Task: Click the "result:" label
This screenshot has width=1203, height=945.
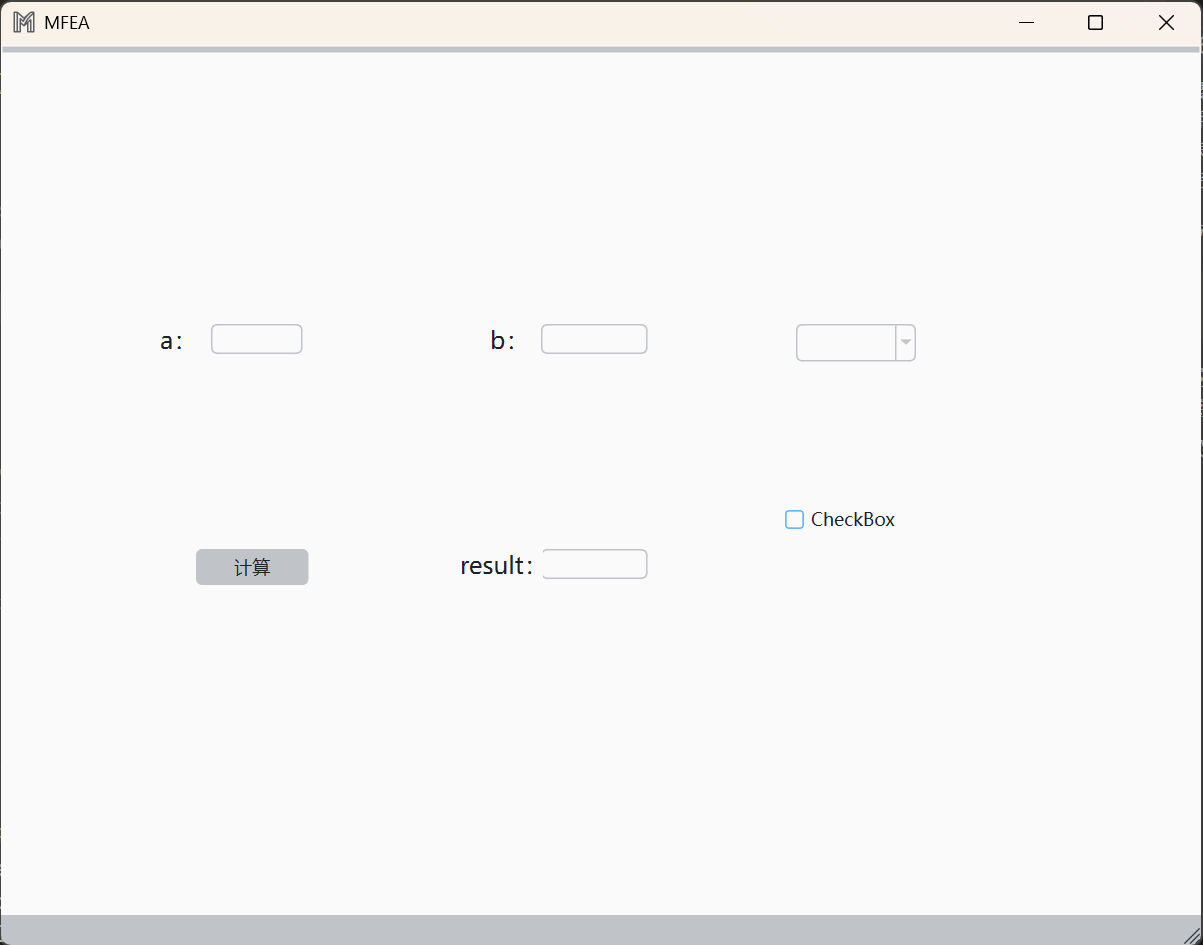Action: pos(496,566)
